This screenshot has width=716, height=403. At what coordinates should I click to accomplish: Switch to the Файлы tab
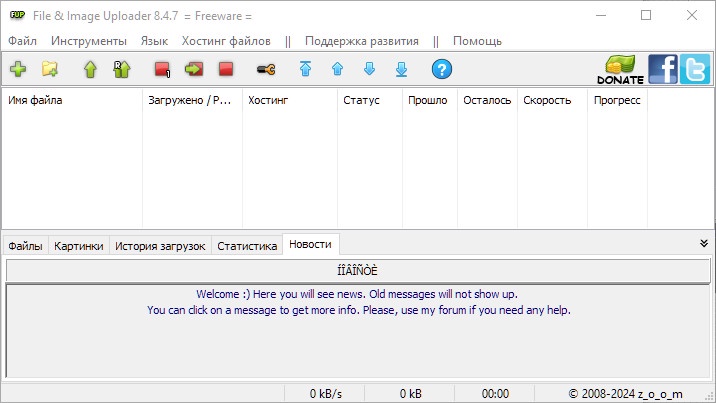click(x=26, y=246)
